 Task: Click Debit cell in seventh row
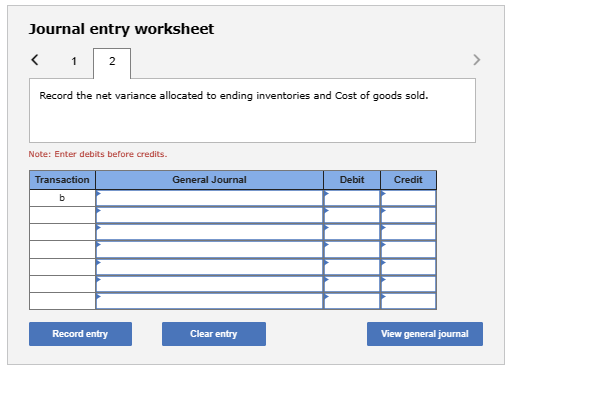click(352, 301)
